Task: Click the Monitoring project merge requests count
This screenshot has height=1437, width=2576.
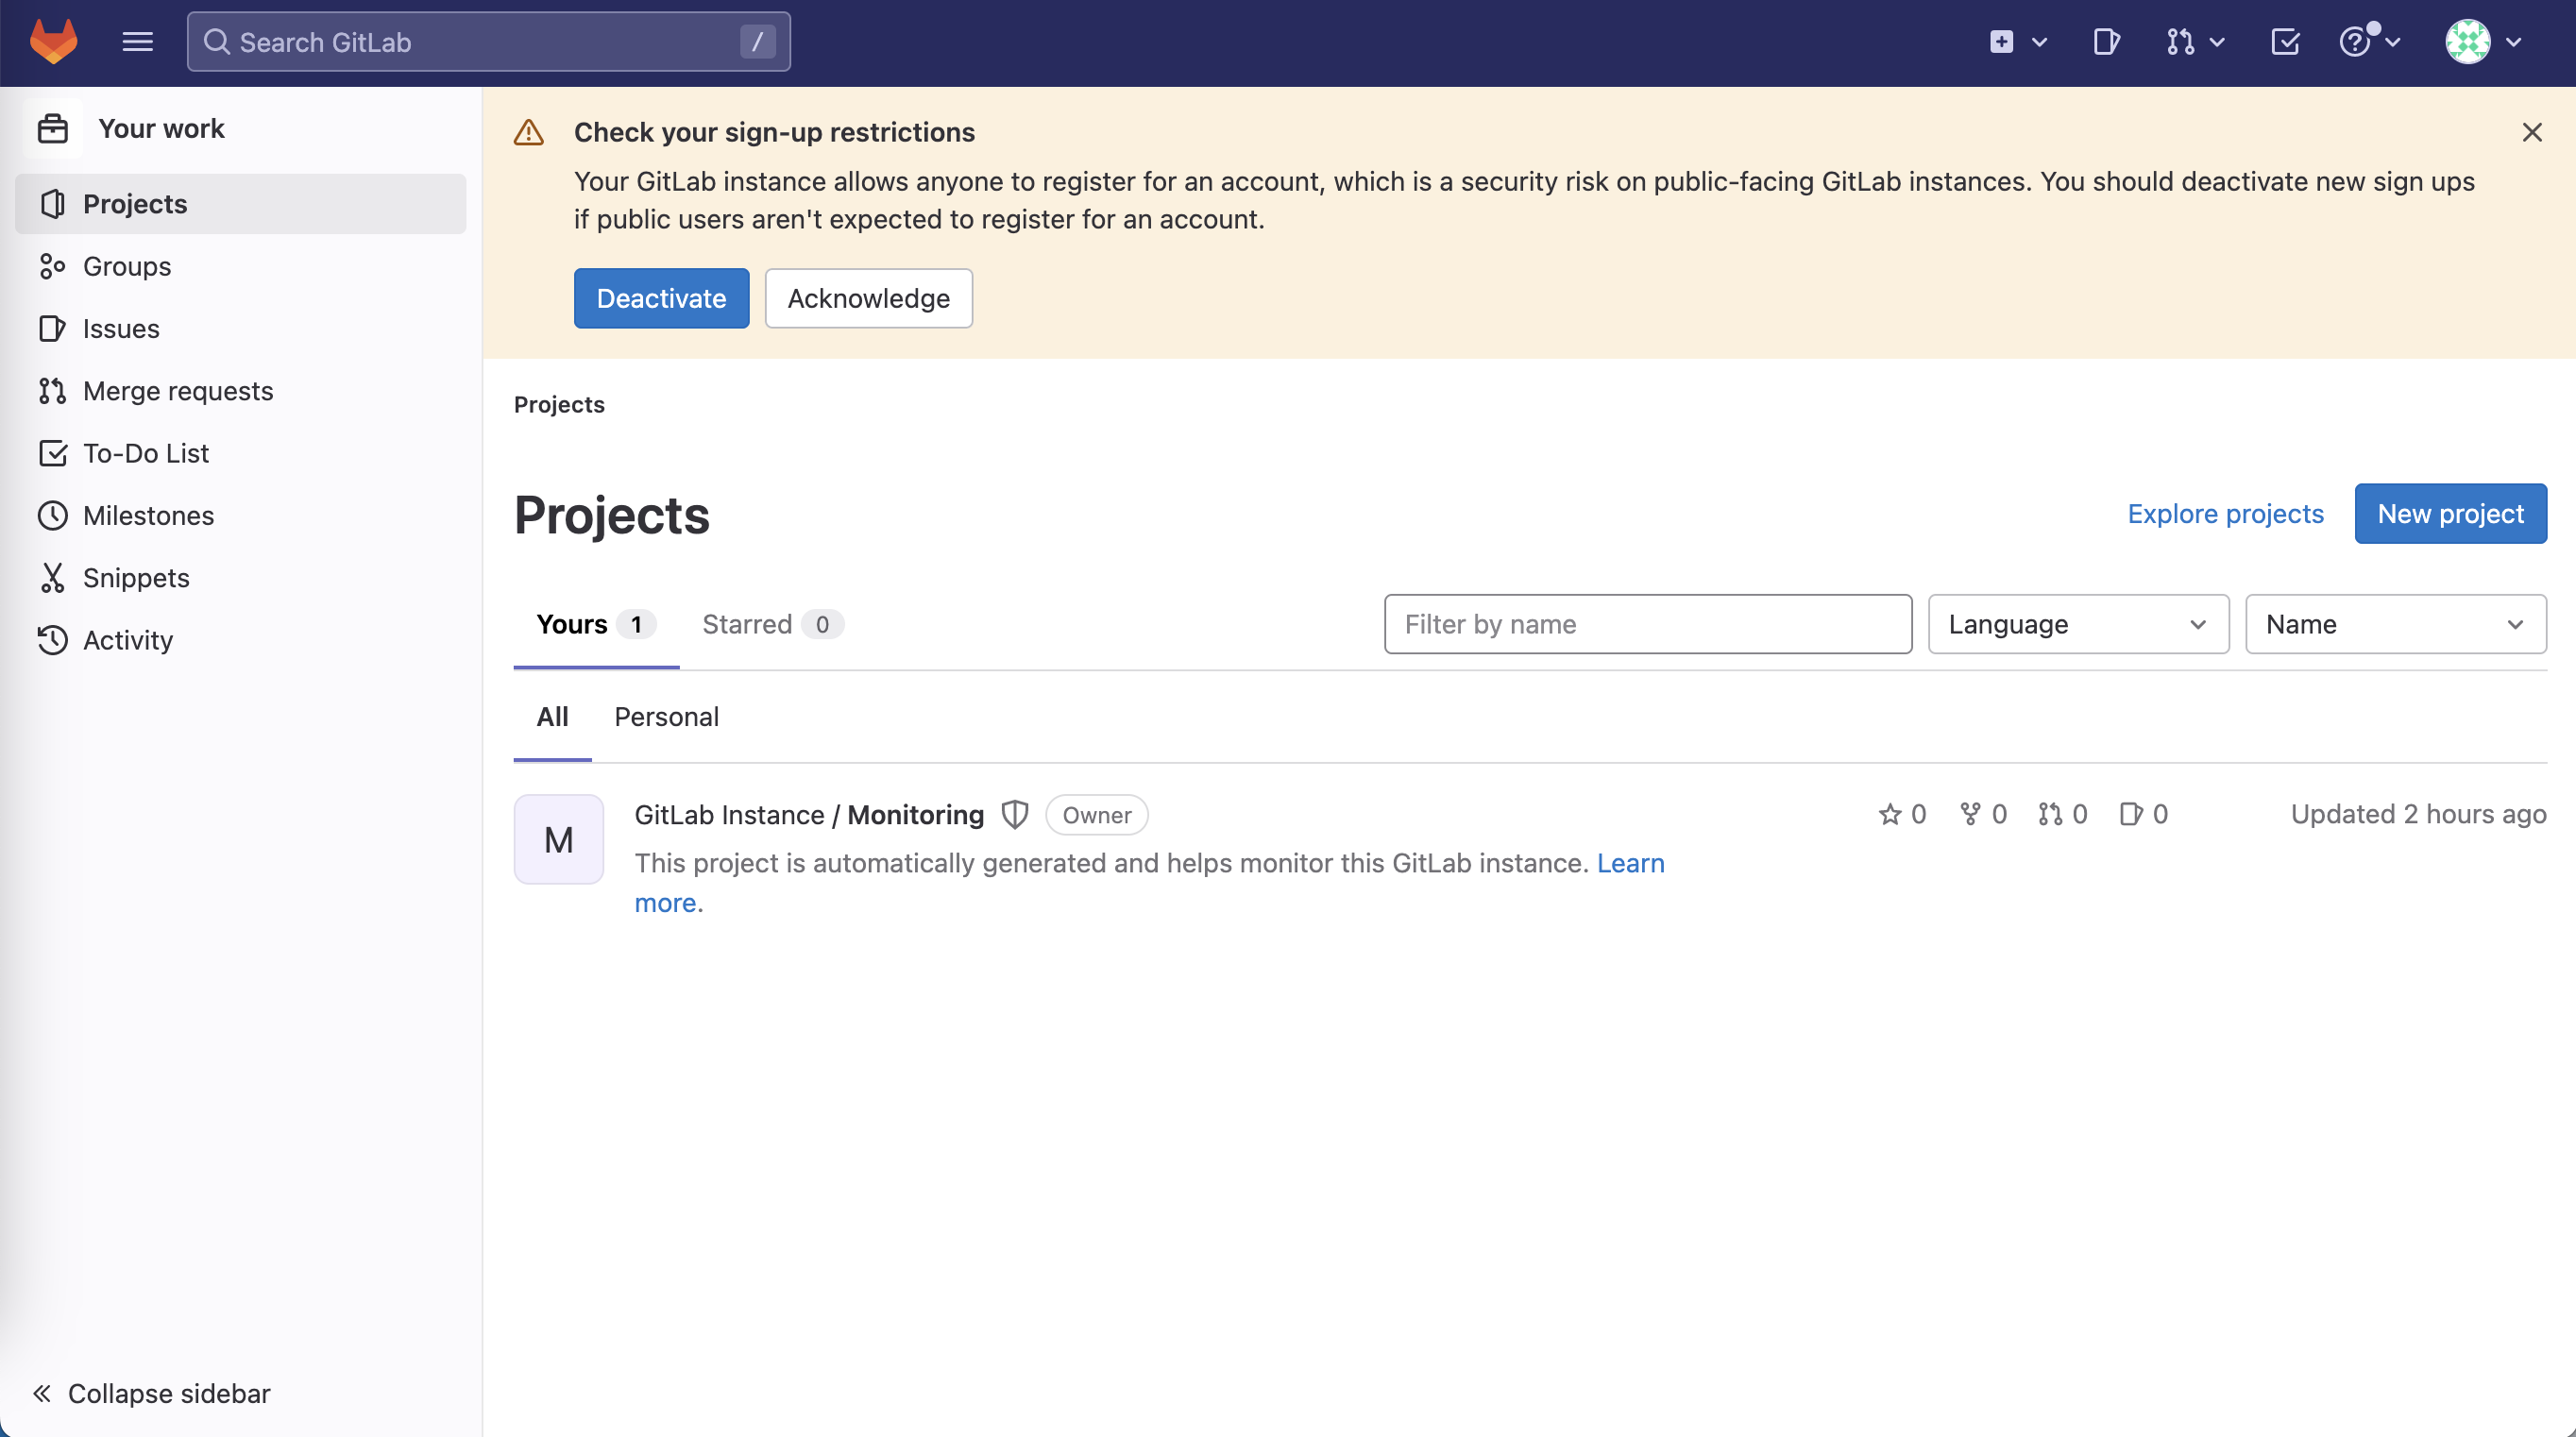Action: [x=2063, y=815]
